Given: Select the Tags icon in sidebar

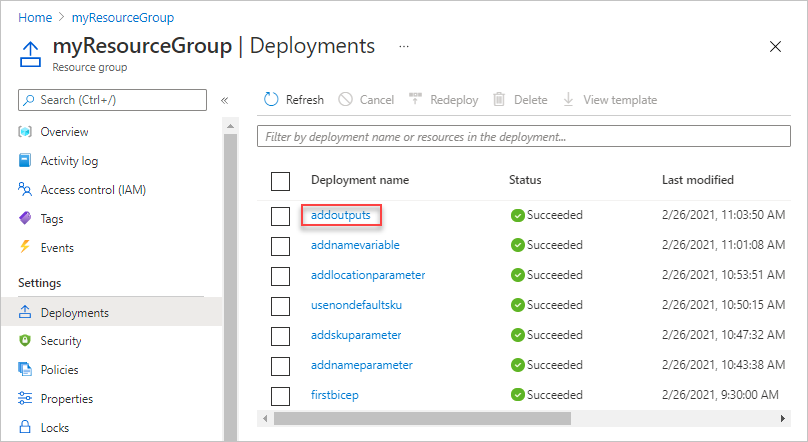Looking at the screenshot, I should click(26, 219).
